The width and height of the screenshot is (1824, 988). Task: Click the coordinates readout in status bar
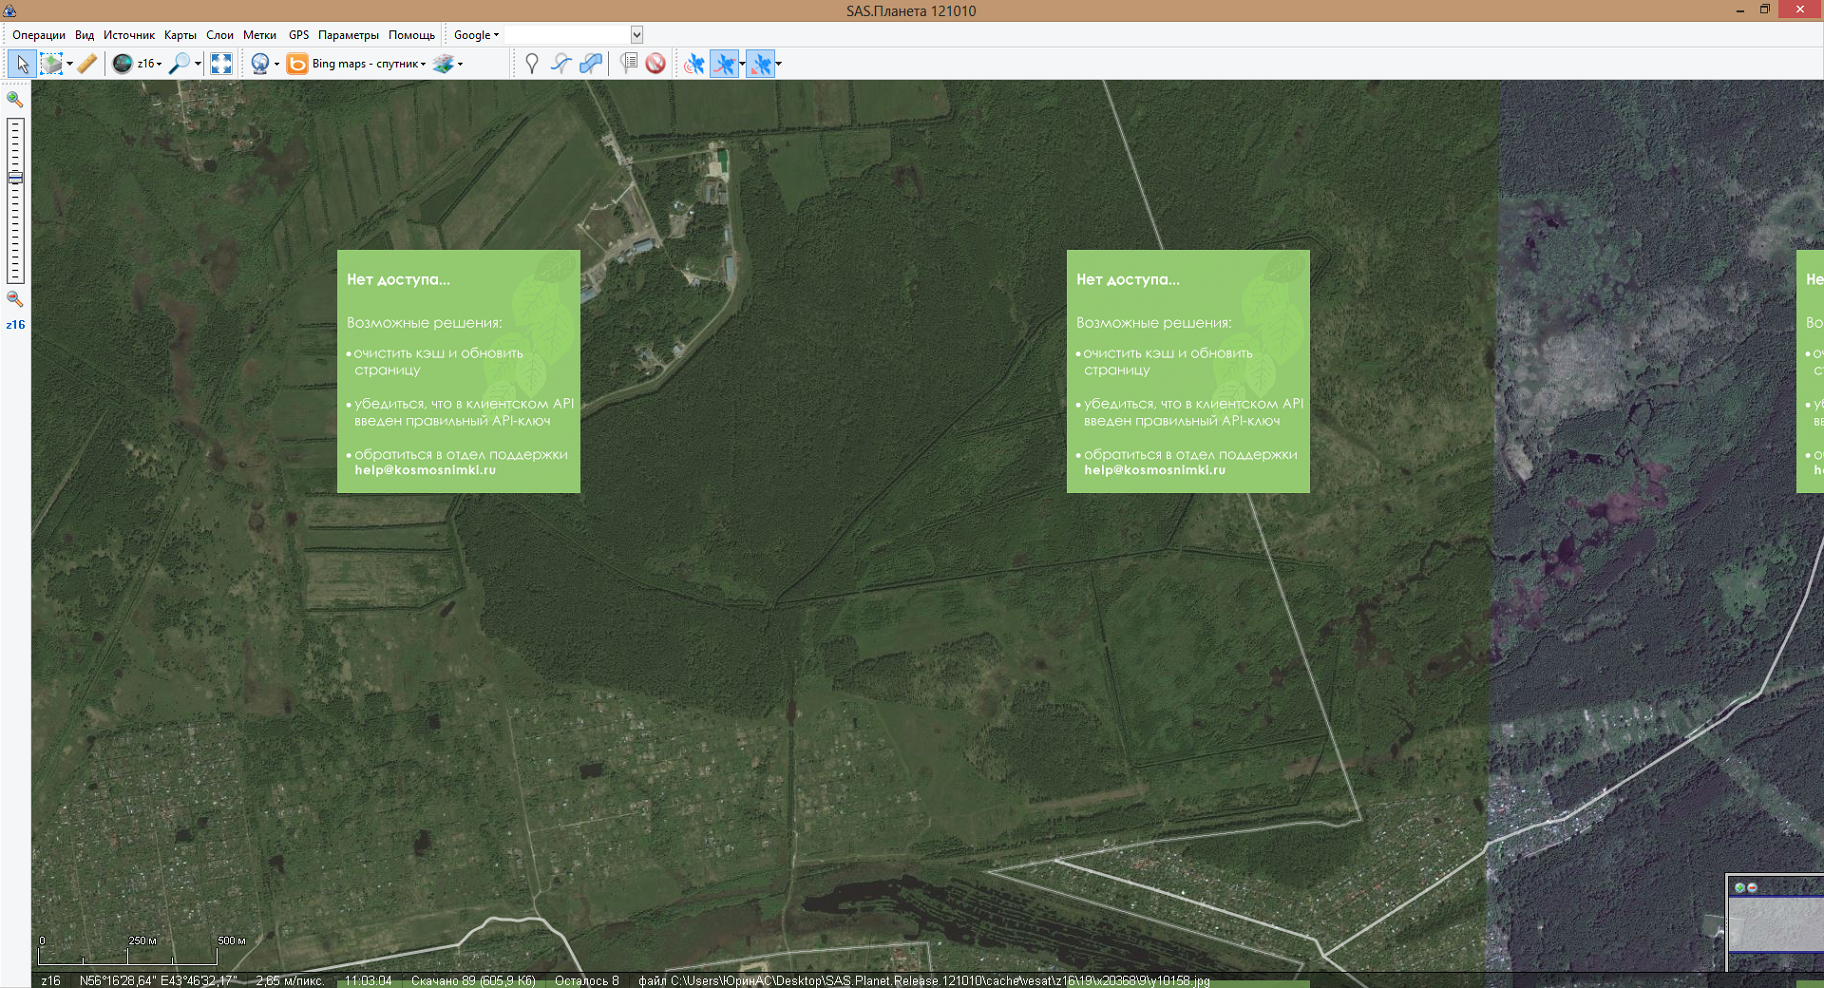[157, 981]
